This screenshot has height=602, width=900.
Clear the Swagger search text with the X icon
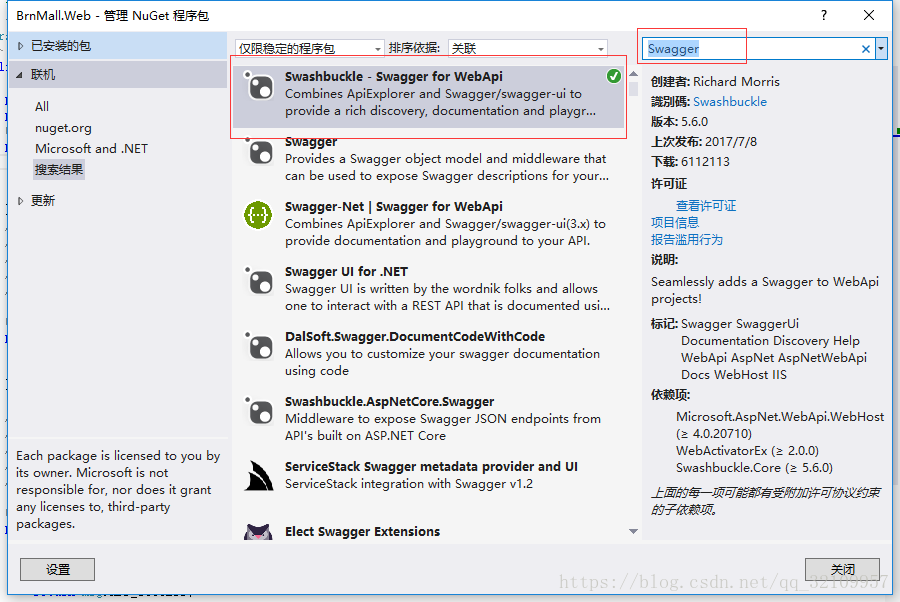coord(866,49)
